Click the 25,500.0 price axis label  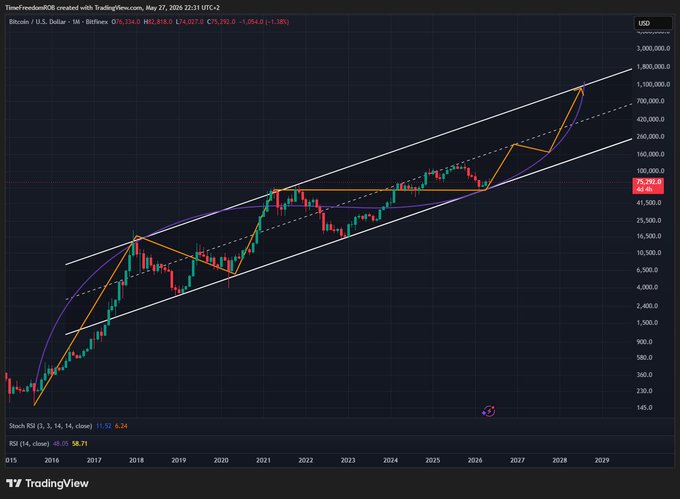(649, 221)
